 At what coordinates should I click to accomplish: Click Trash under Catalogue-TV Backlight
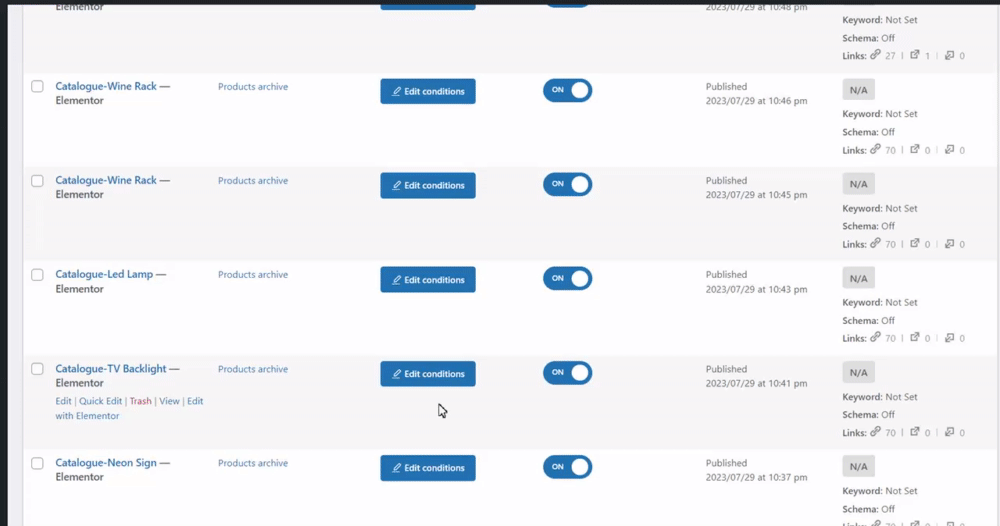[140, 401]
